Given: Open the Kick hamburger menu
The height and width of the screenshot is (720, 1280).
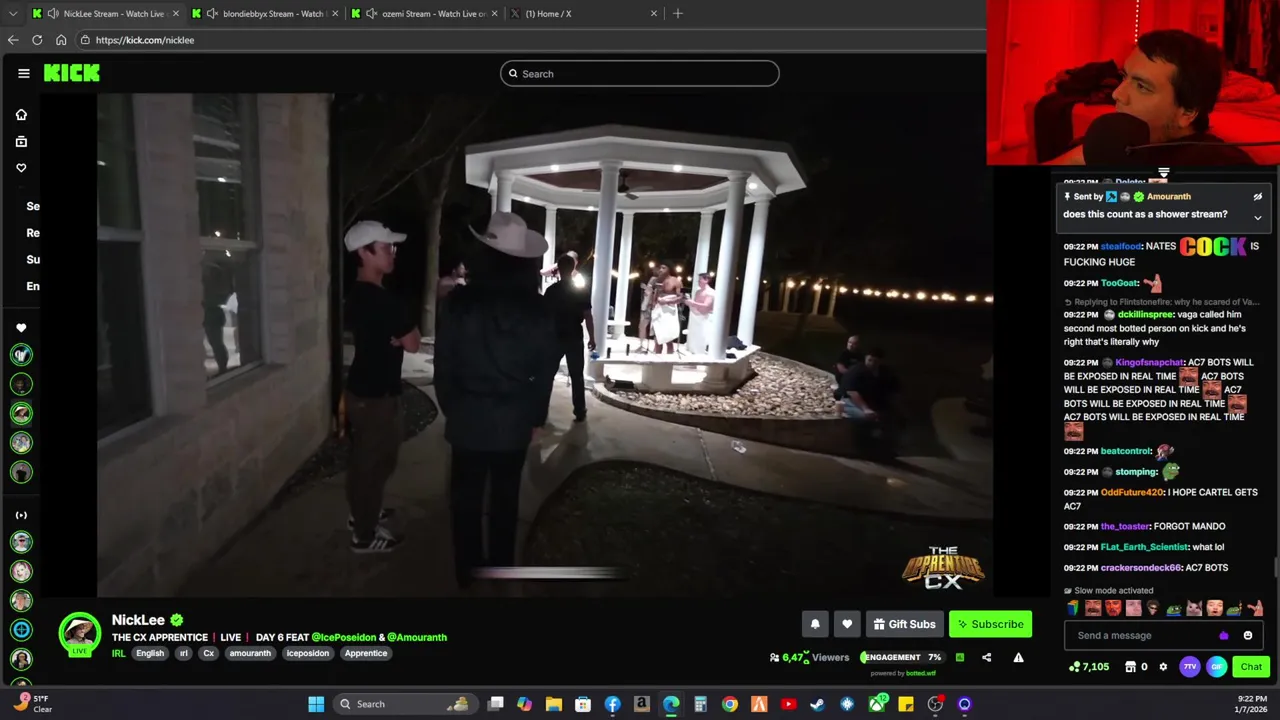Looking at the screenshot, I should click(24, 73).
